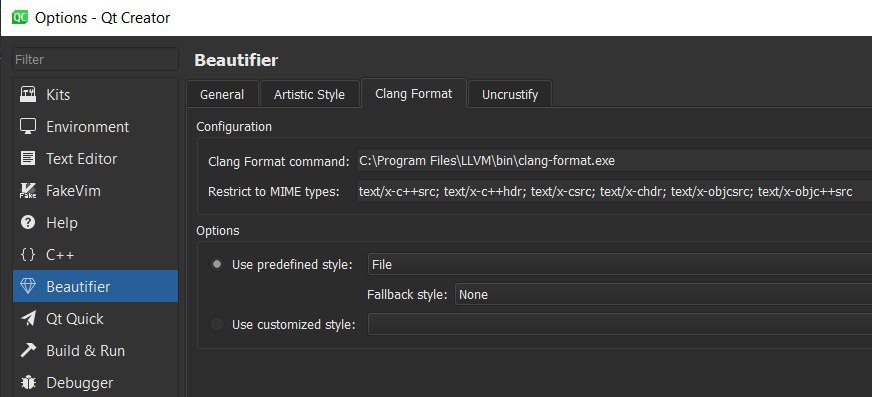Select the Text Editor page icon
The image size is (872, 397).
[x=28, y=158]
